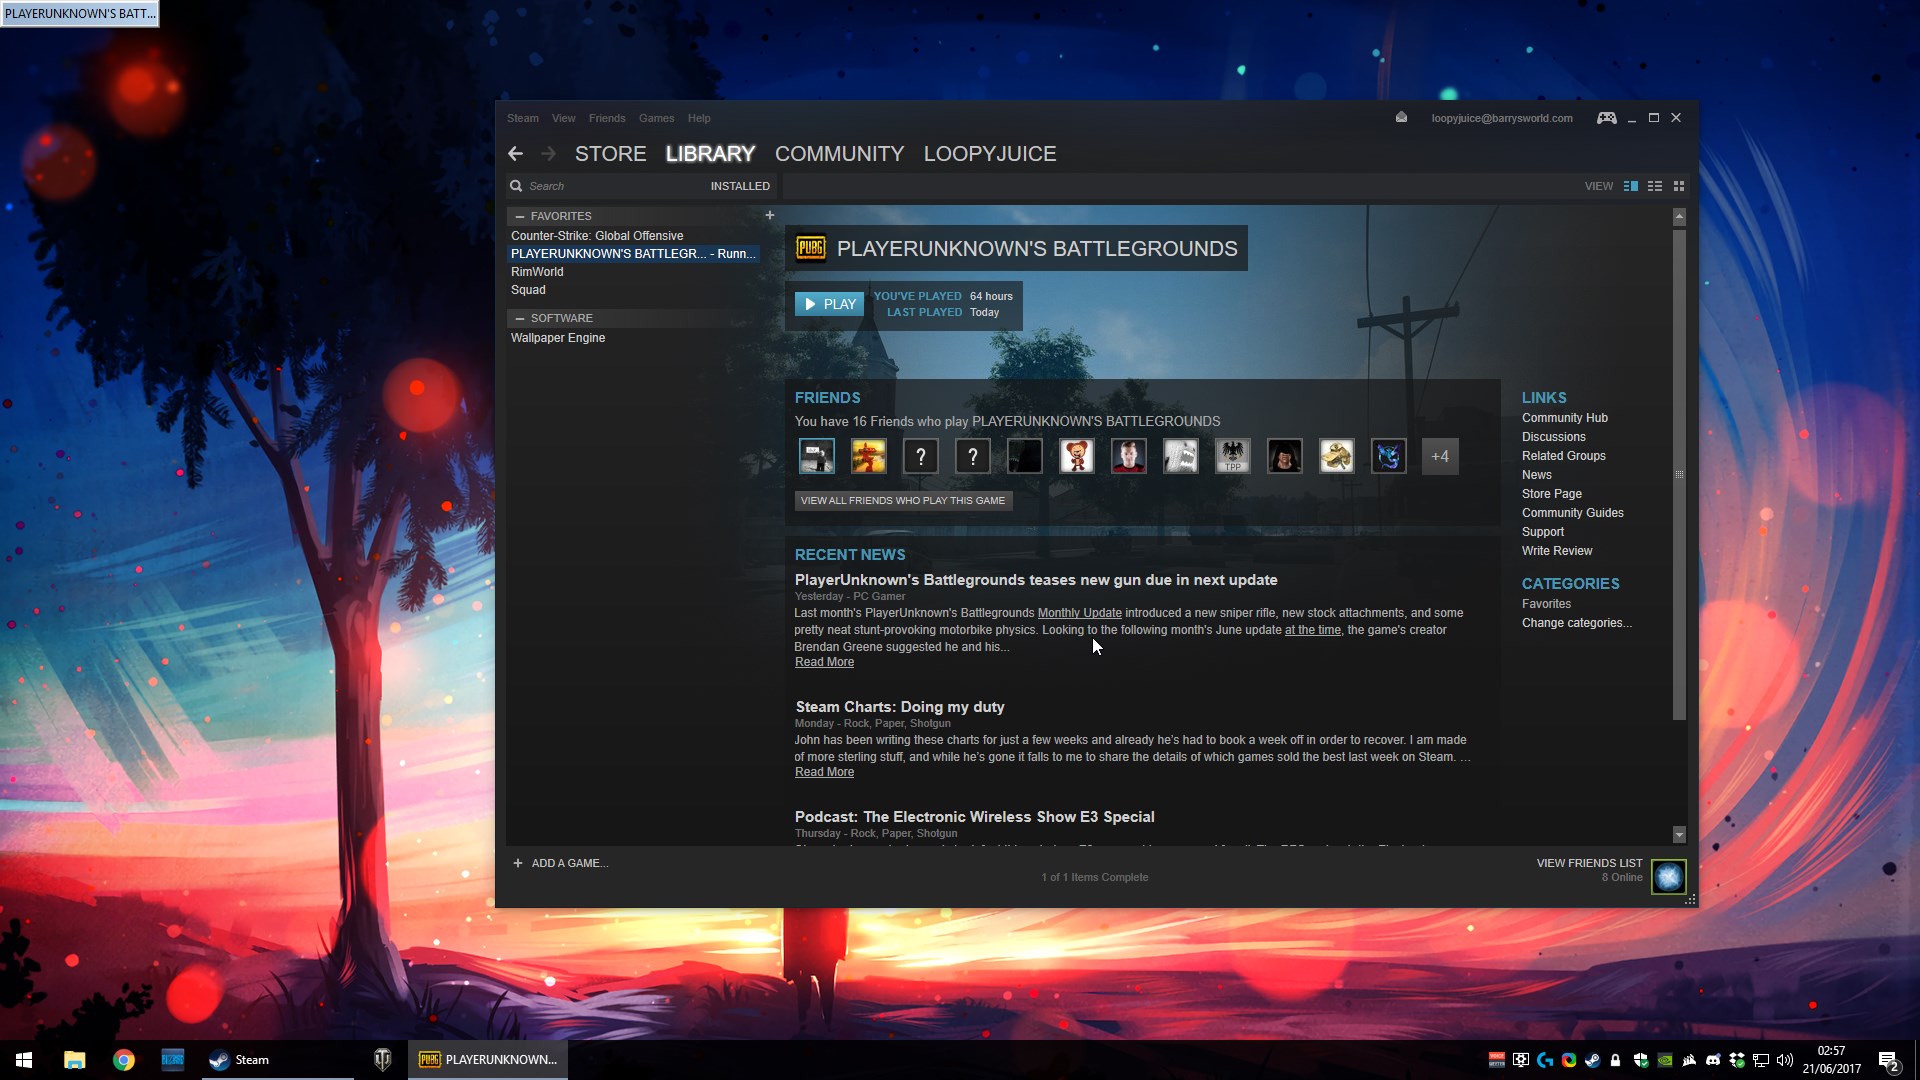Click the search magnifier icon

click(516, 186)
